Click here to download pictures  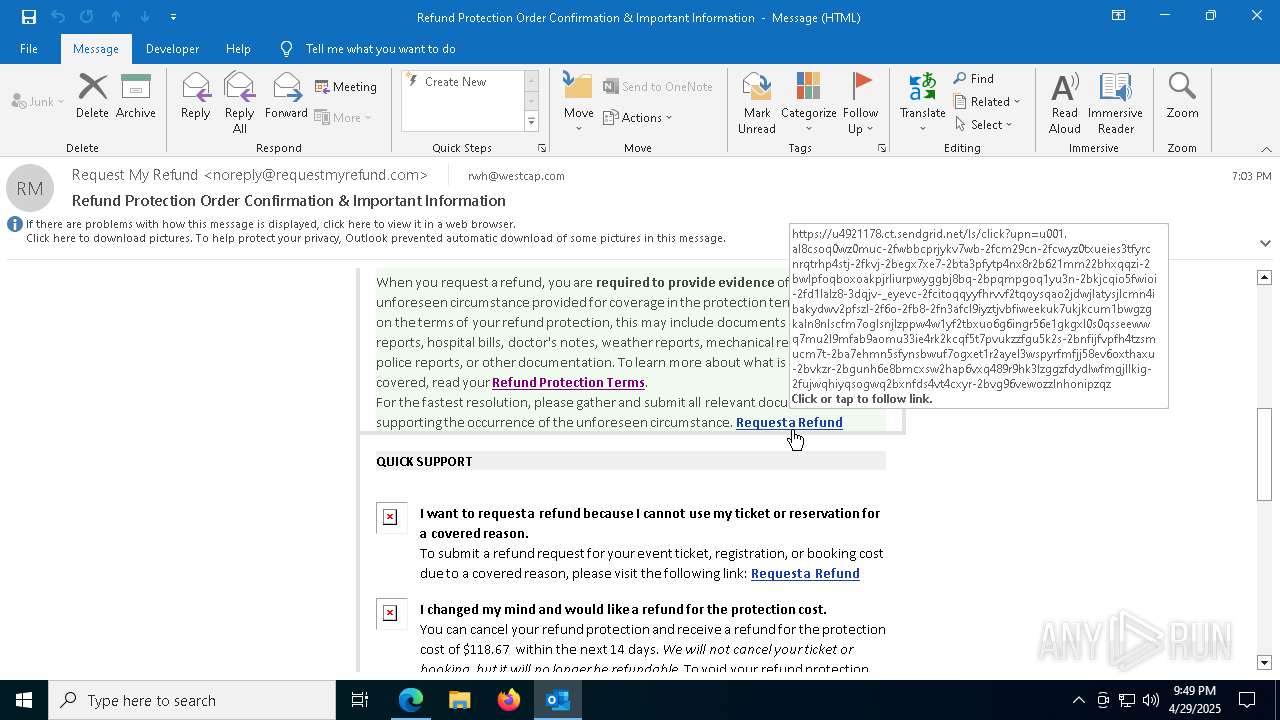tap(376, 238)
